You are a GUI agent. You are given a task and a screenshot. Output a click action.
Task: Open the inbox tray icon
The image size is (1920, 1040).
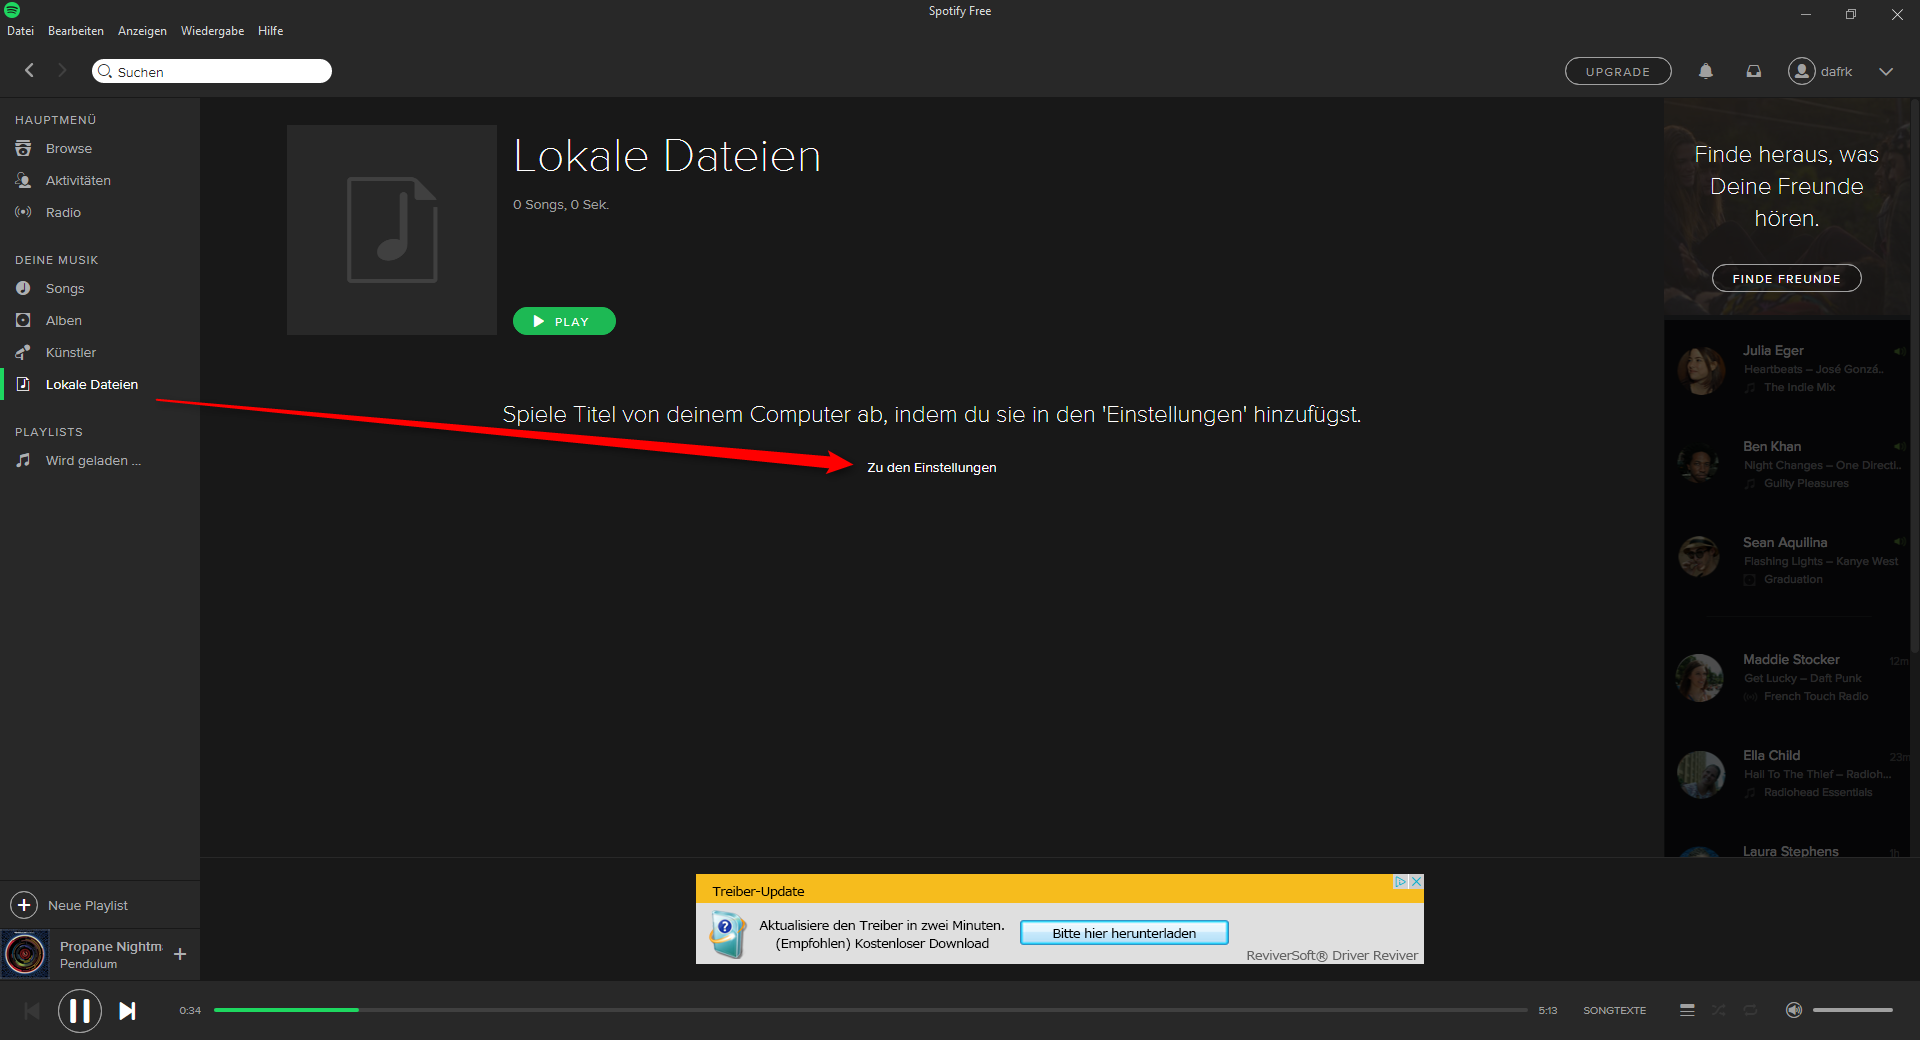(x=1754, y=71)
